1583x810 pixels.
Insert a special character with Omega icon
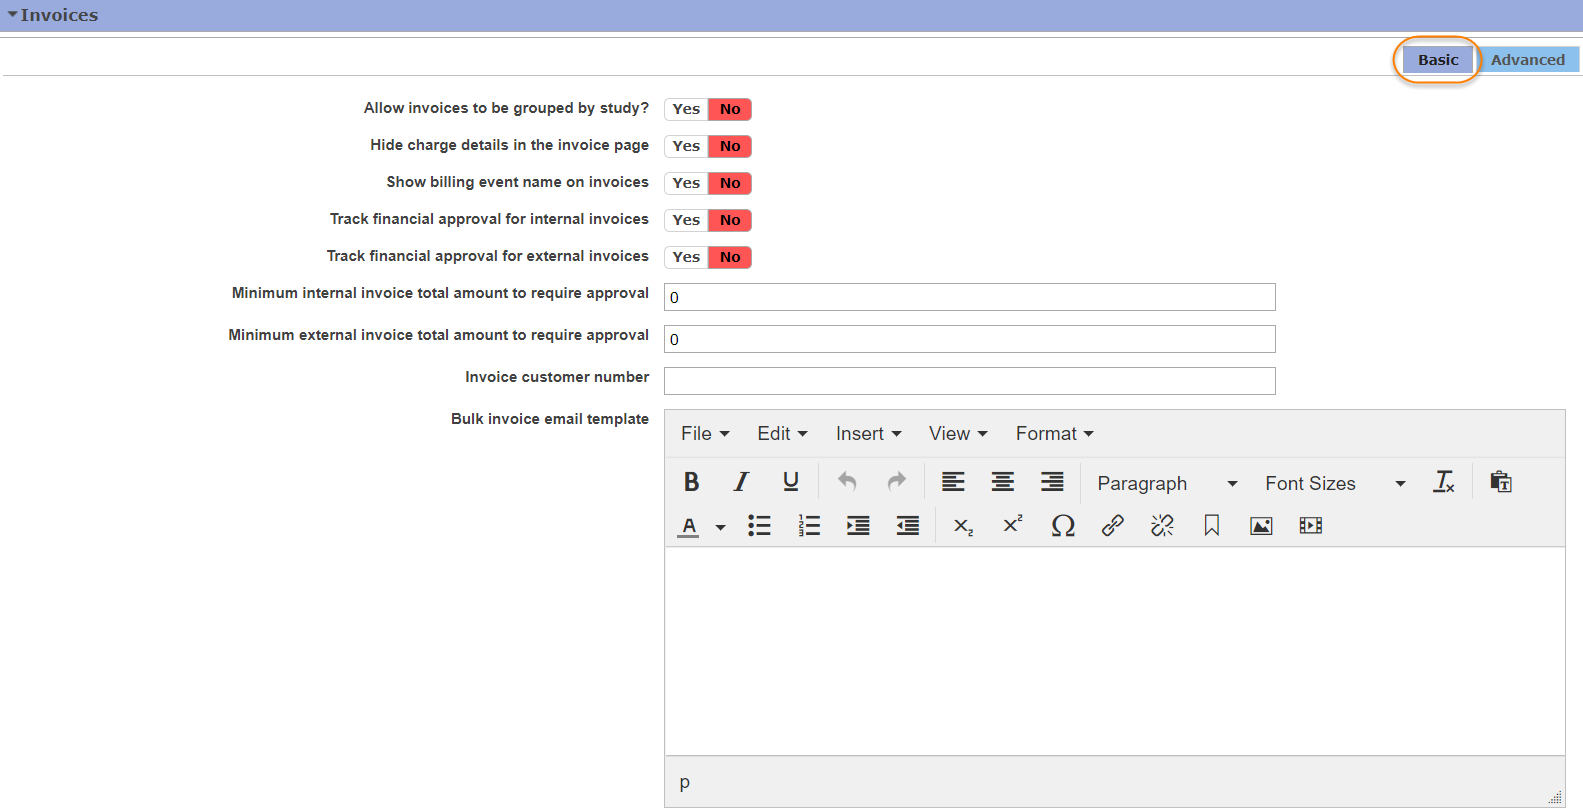point(1063,526)
